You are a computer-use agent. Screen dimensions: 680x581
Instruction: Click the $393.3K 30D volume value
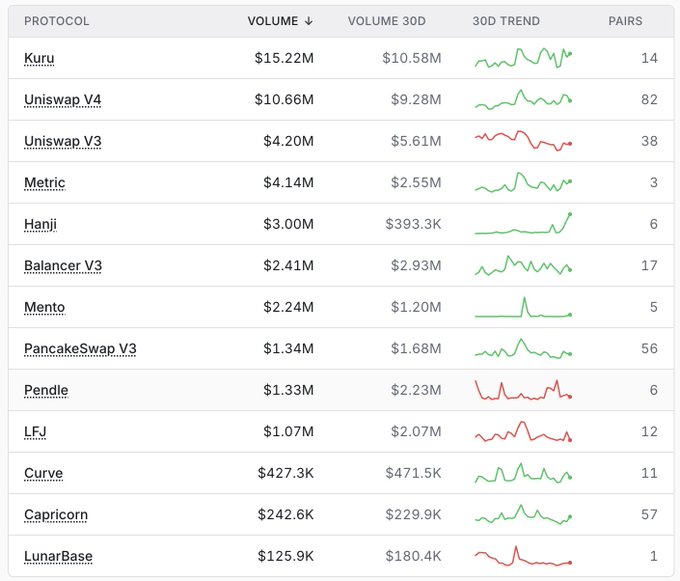tap(413, 224)
